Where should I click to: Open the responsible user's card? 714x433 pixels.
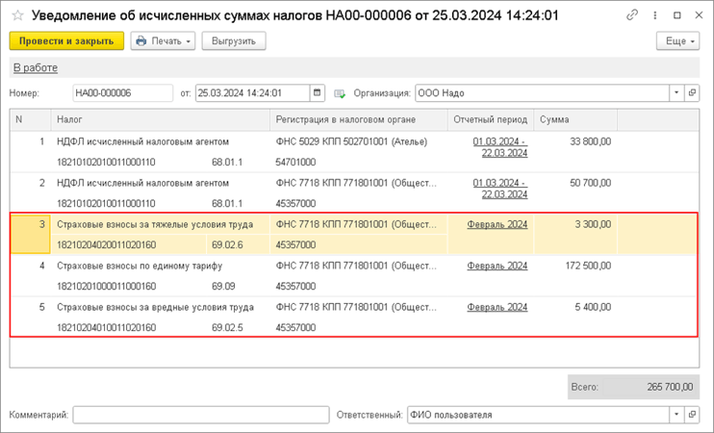click(x=692, y=413)
